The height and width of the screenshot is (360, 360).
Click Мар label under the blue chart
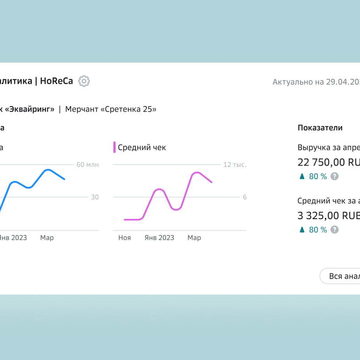click(x=47, y=238)
